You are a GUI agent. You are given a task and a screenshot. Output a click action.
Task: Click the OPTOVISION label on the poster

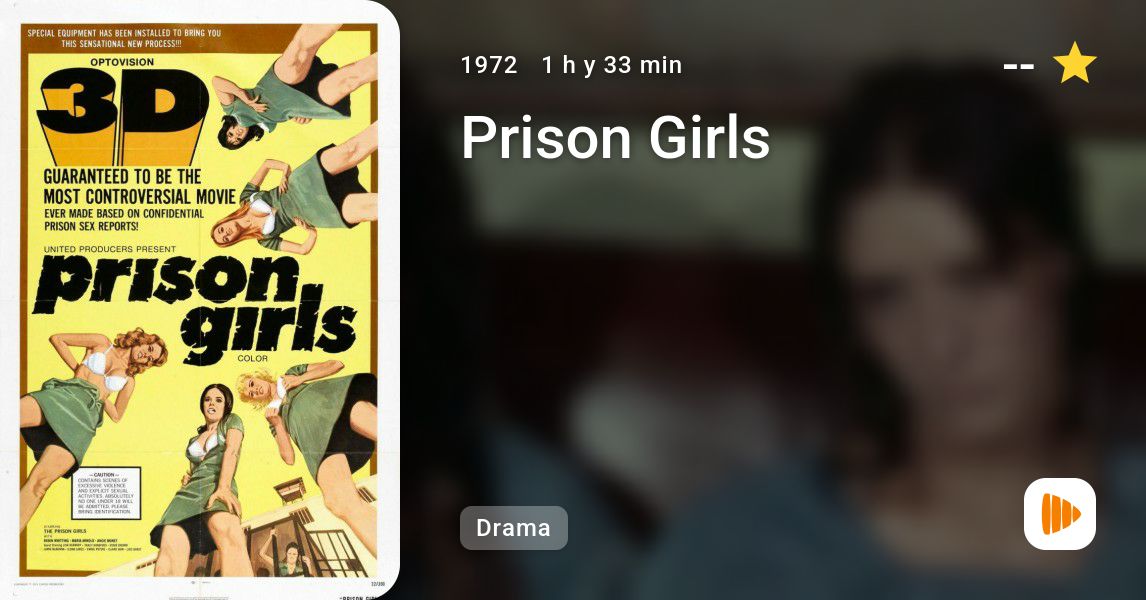[x=122, y=62]
